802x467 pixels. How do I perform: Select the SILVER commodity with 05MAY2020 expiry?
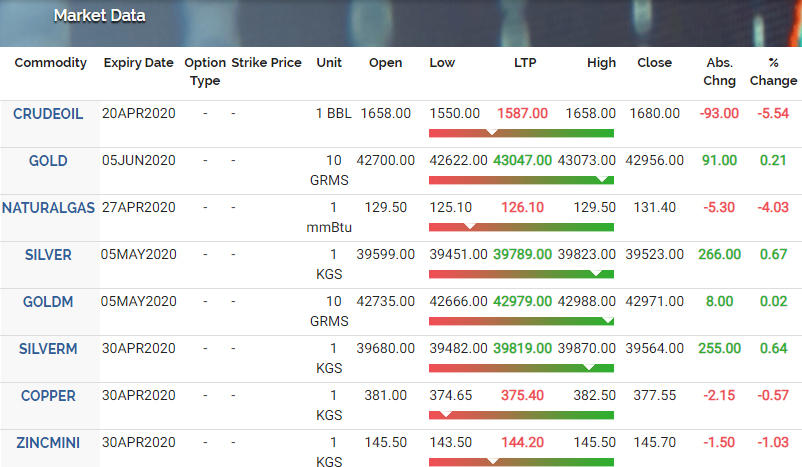[x=48, y=255]
